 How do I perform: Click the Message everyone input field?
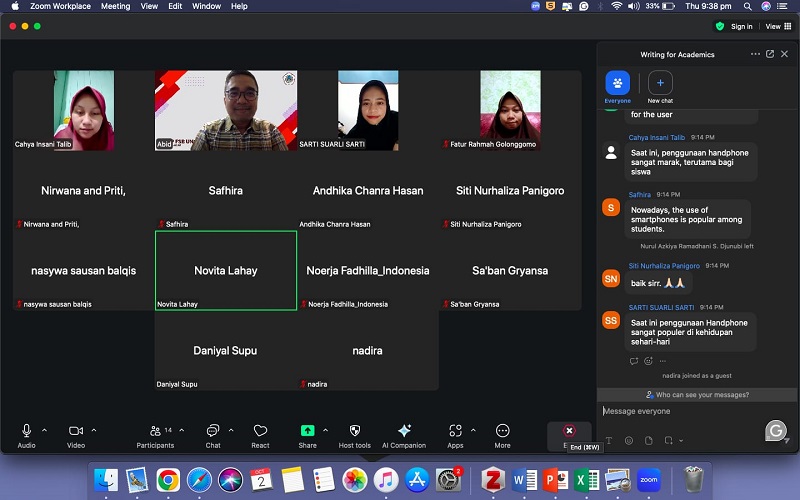pos(680,411)
